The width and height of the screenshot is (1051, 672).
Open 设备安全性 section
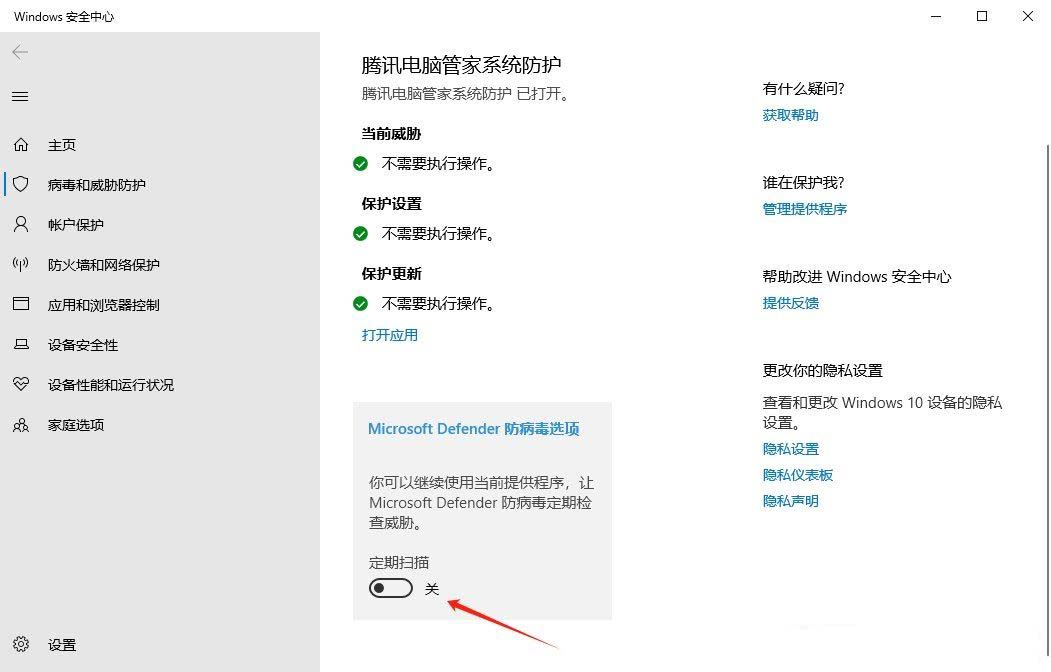(83, 345)
